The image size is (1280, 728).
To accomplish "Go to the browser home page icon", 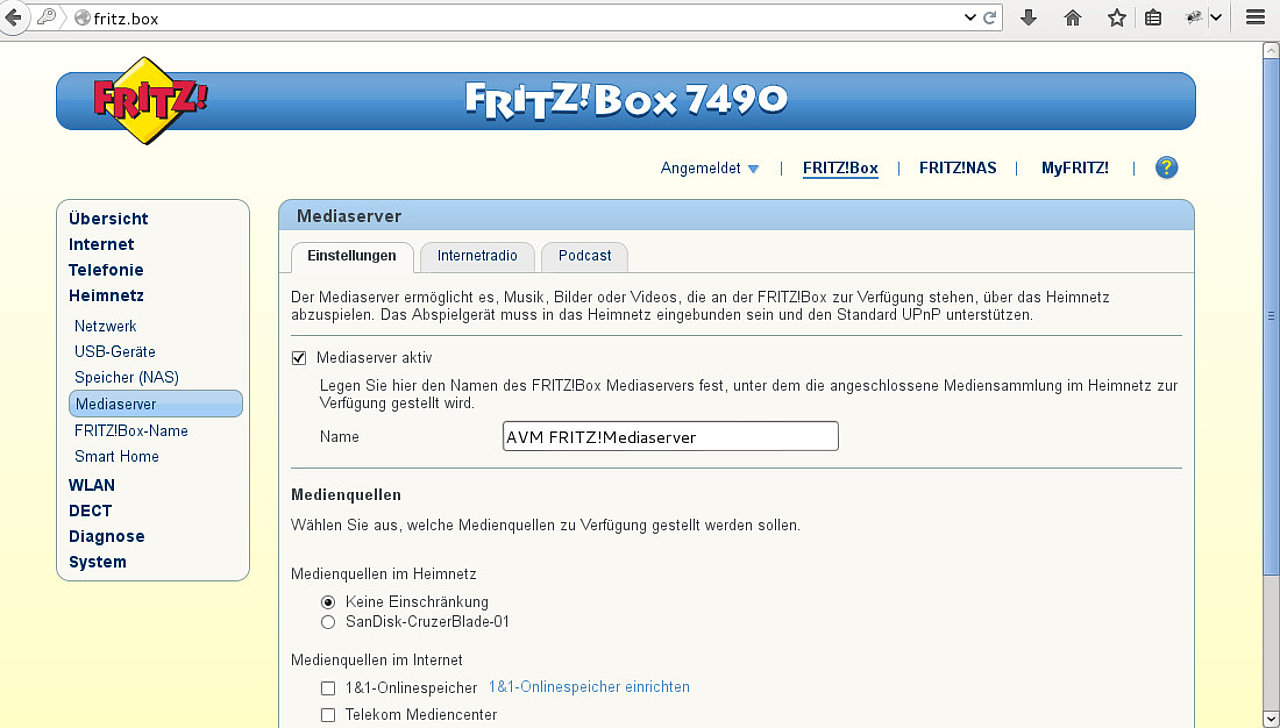I will 1073,18.
